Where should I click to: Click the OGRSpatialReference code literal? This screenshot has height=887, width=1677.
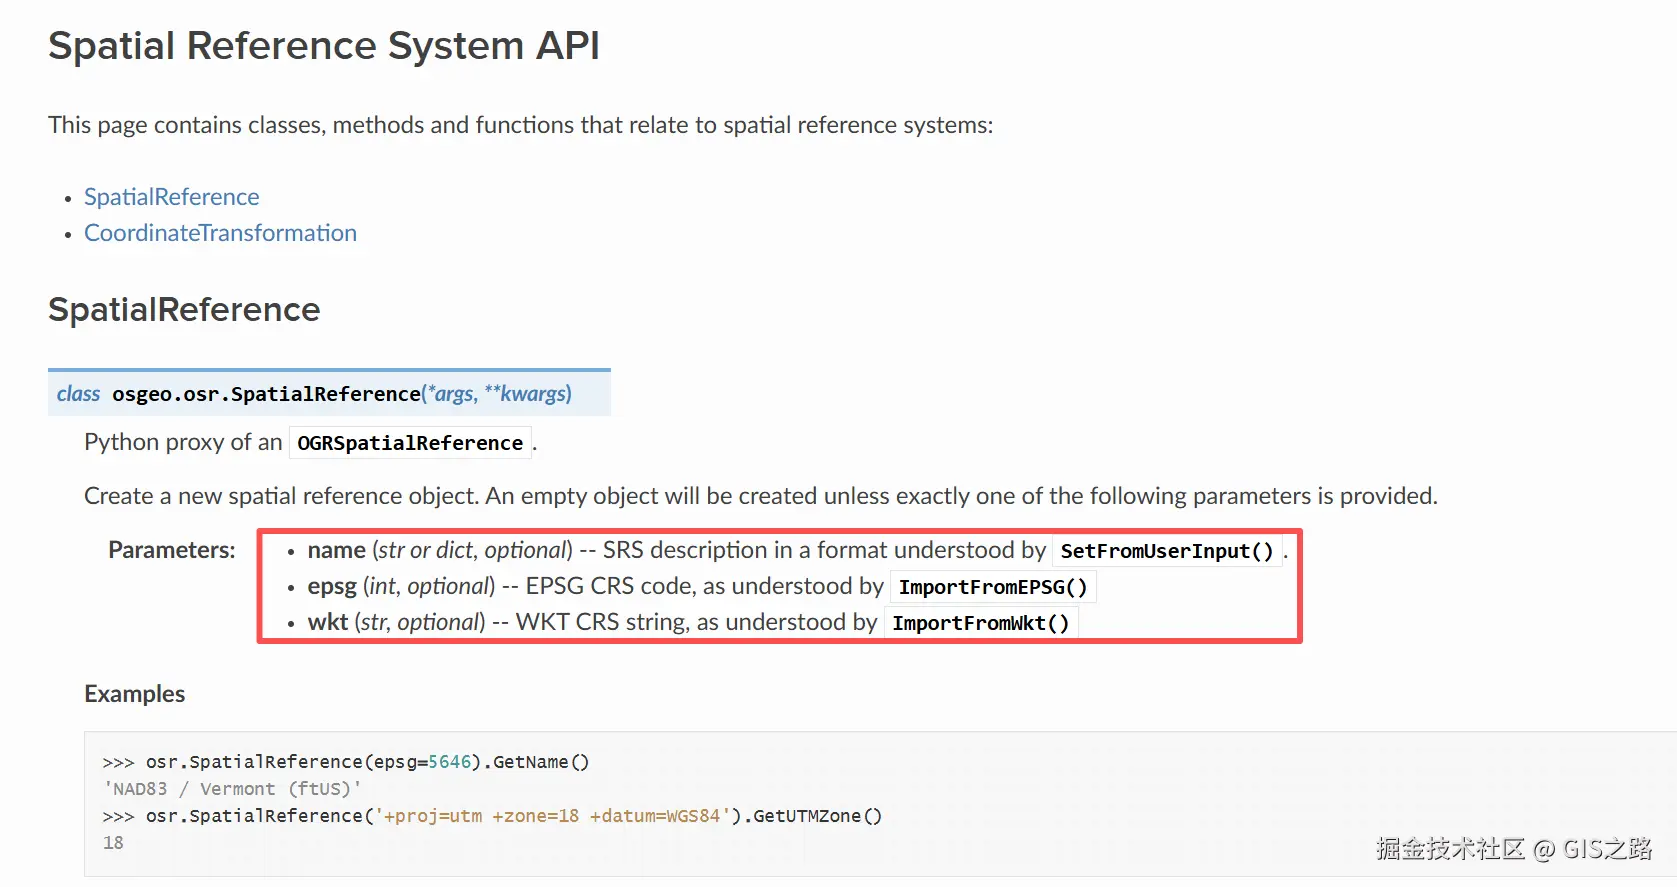[x=410, y=443]
